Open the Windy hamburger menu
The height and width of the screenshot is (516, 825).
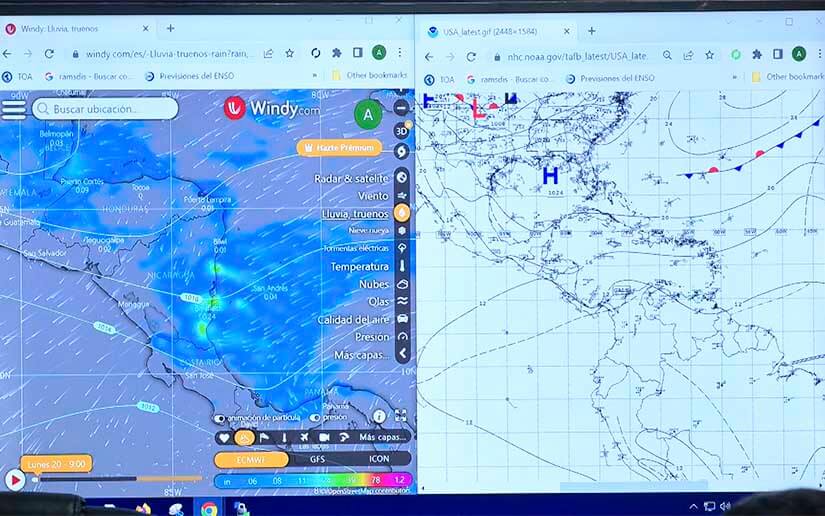click(13, 109)
